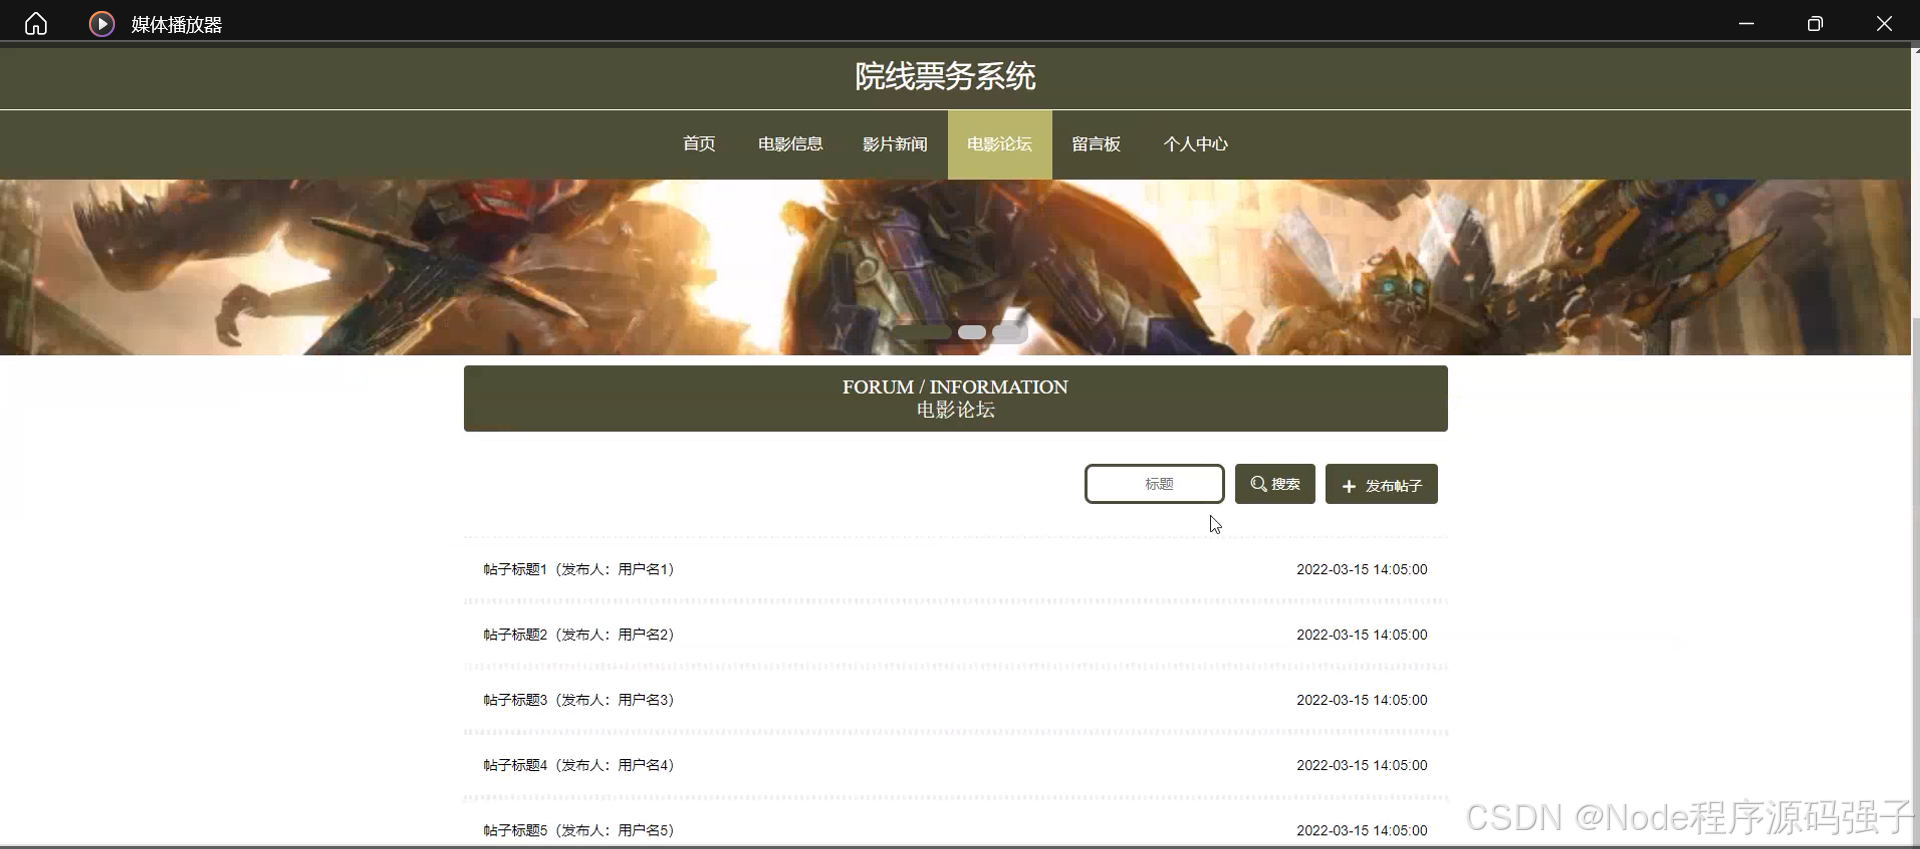
Task: Click the 搜索 search button
Action: 1275,484
